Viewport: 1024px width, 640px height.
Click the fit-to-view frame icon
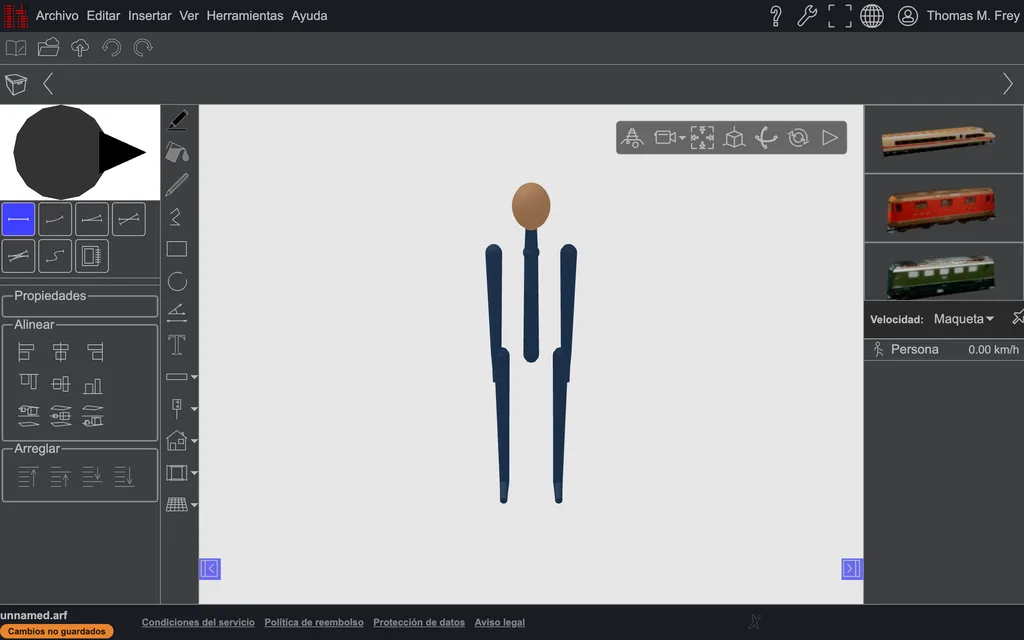[x=702, y=138]
